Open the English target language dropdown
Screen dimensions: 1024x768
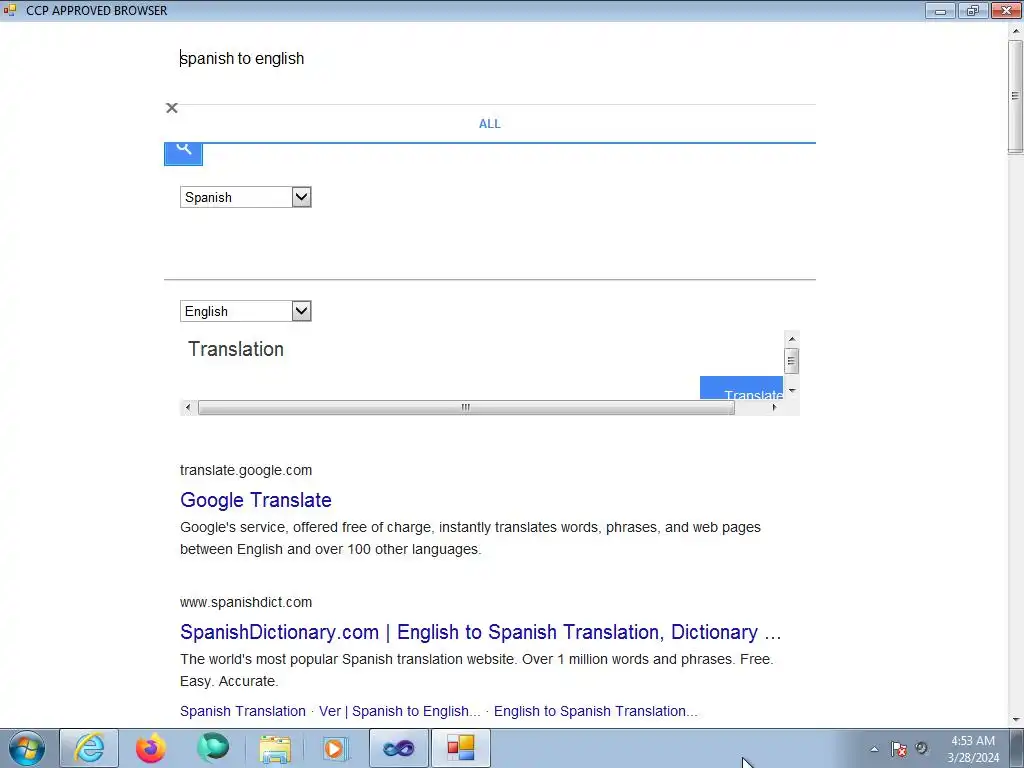pos(246,311)
